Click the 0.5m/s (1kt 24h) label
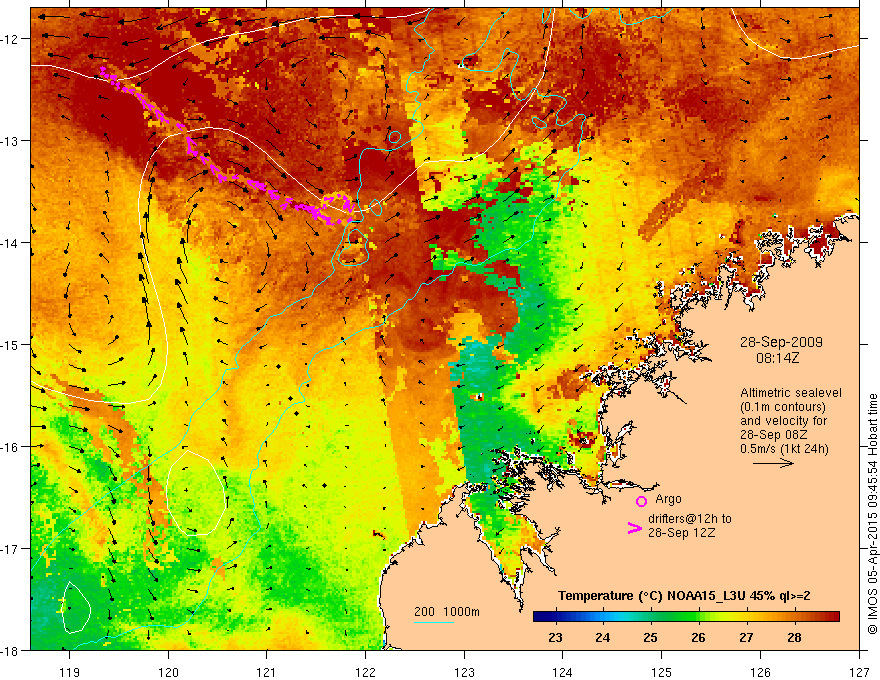Screen dimensions: 880x680 pyautogui.click(x=784, y=449)
